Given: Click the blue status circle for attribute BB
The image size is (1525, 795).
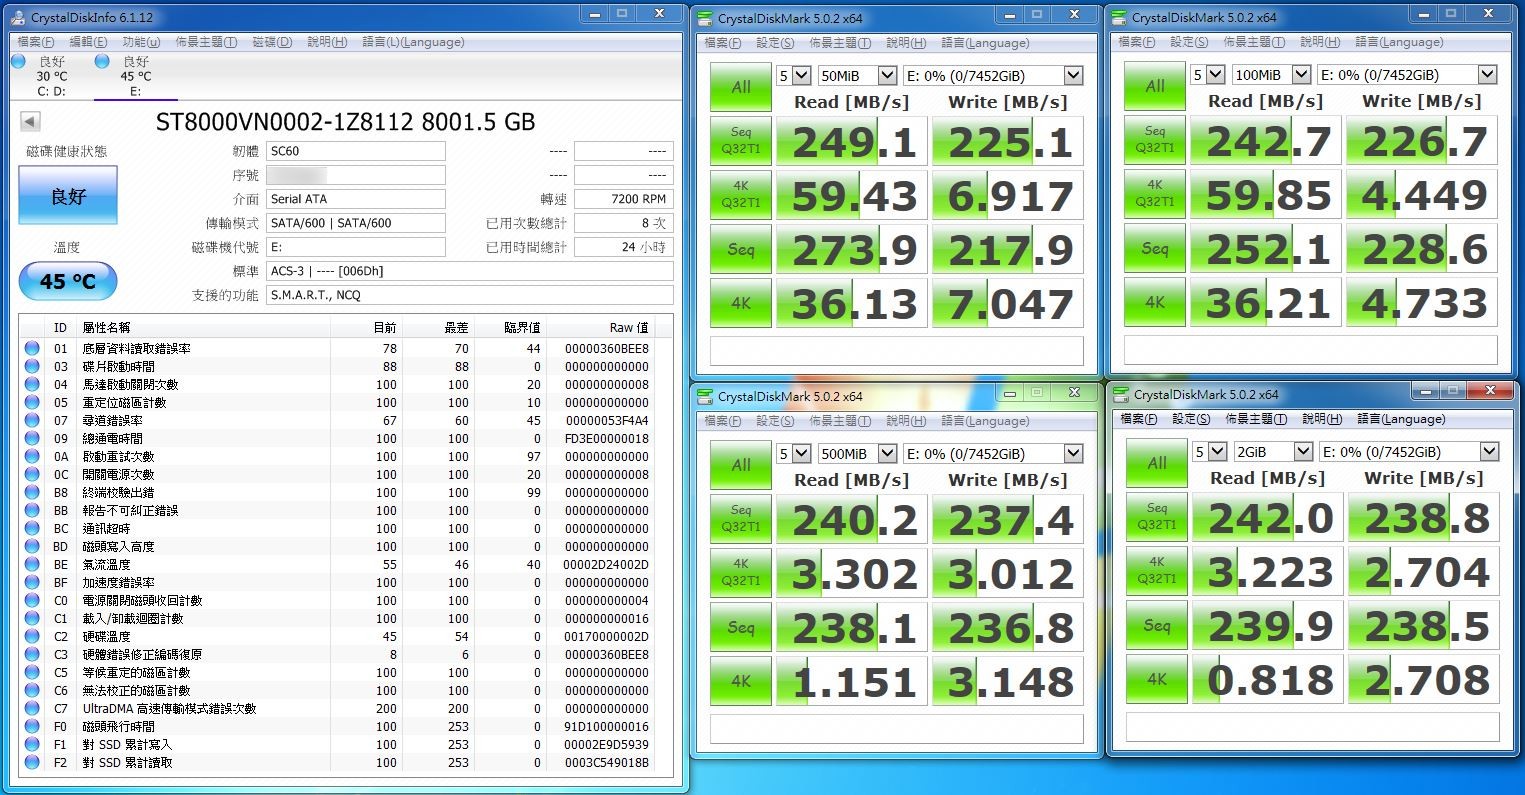Looking at the screenshot, I should (32, 510).
